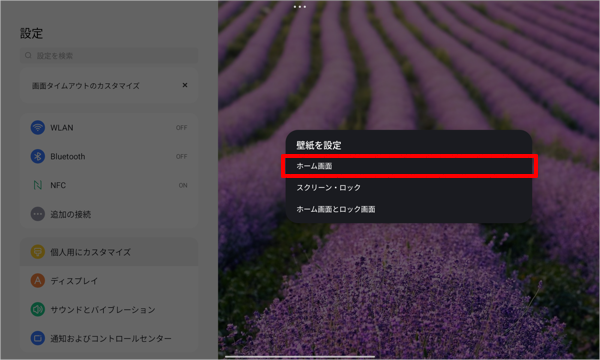
Task: Click WLAN OFF status label
Action: 181,127
